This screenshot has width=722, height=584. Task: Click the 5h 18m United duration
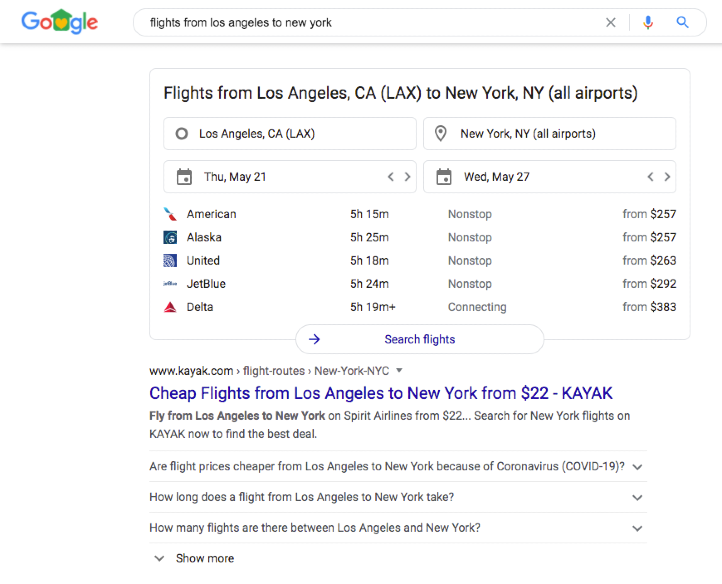(x=369, y=261)
